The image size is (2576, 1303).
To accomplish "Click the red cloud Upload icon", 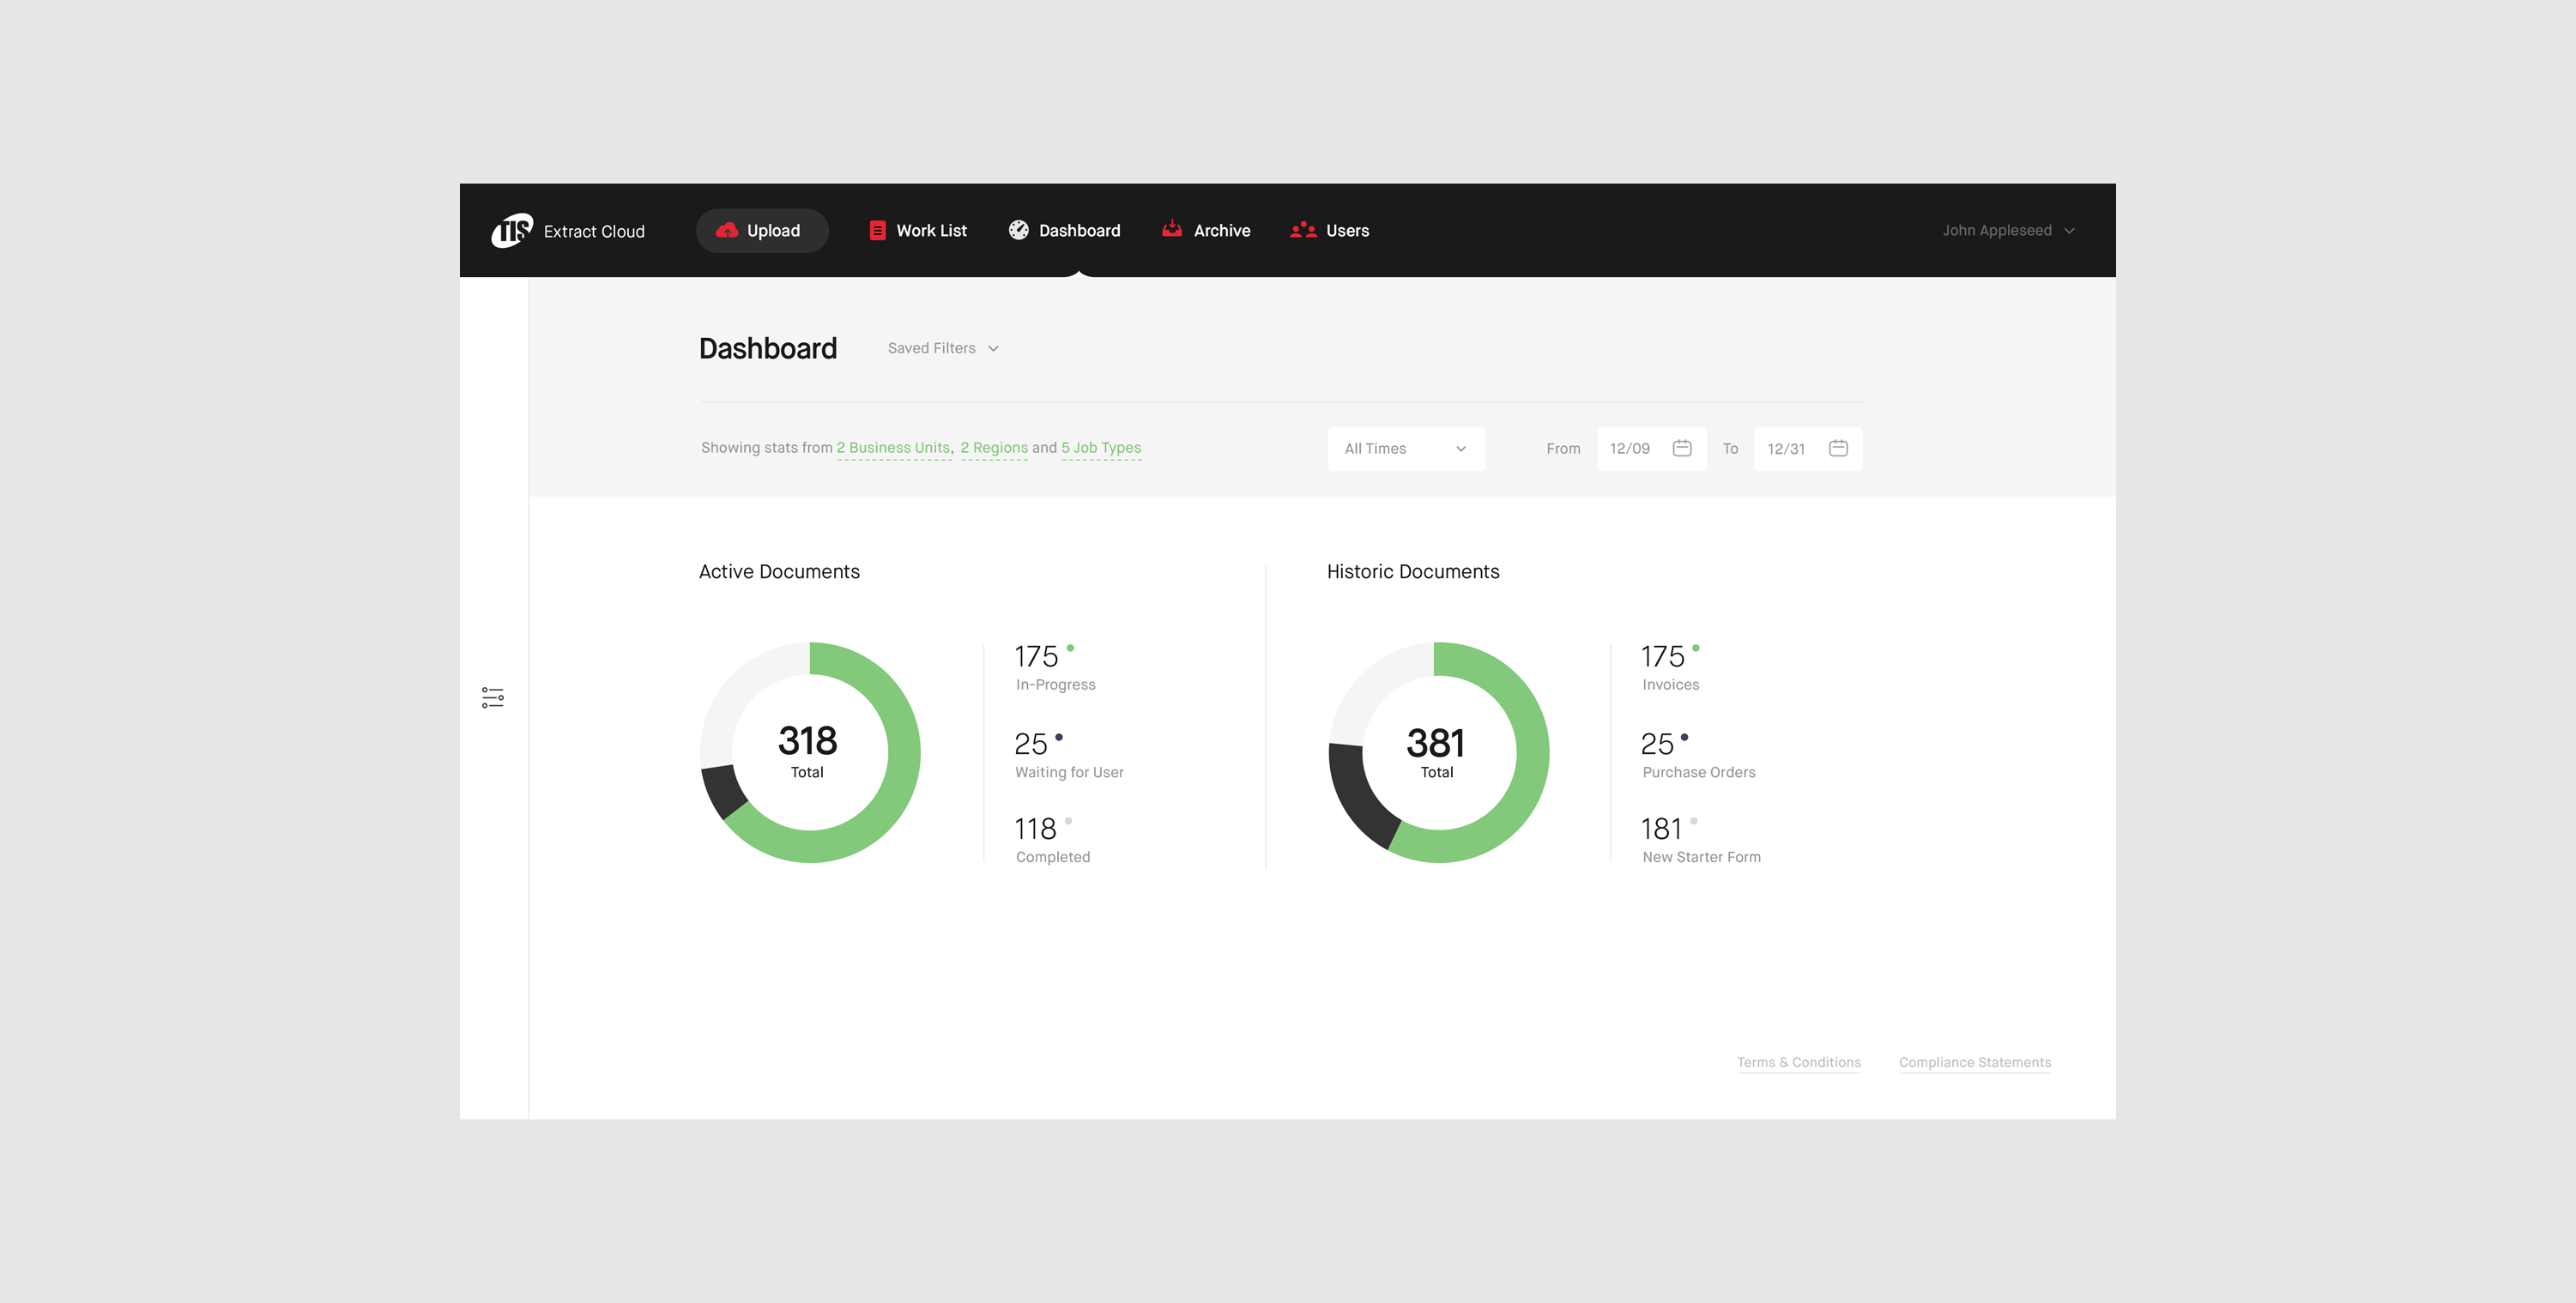I will pos(727,231).
